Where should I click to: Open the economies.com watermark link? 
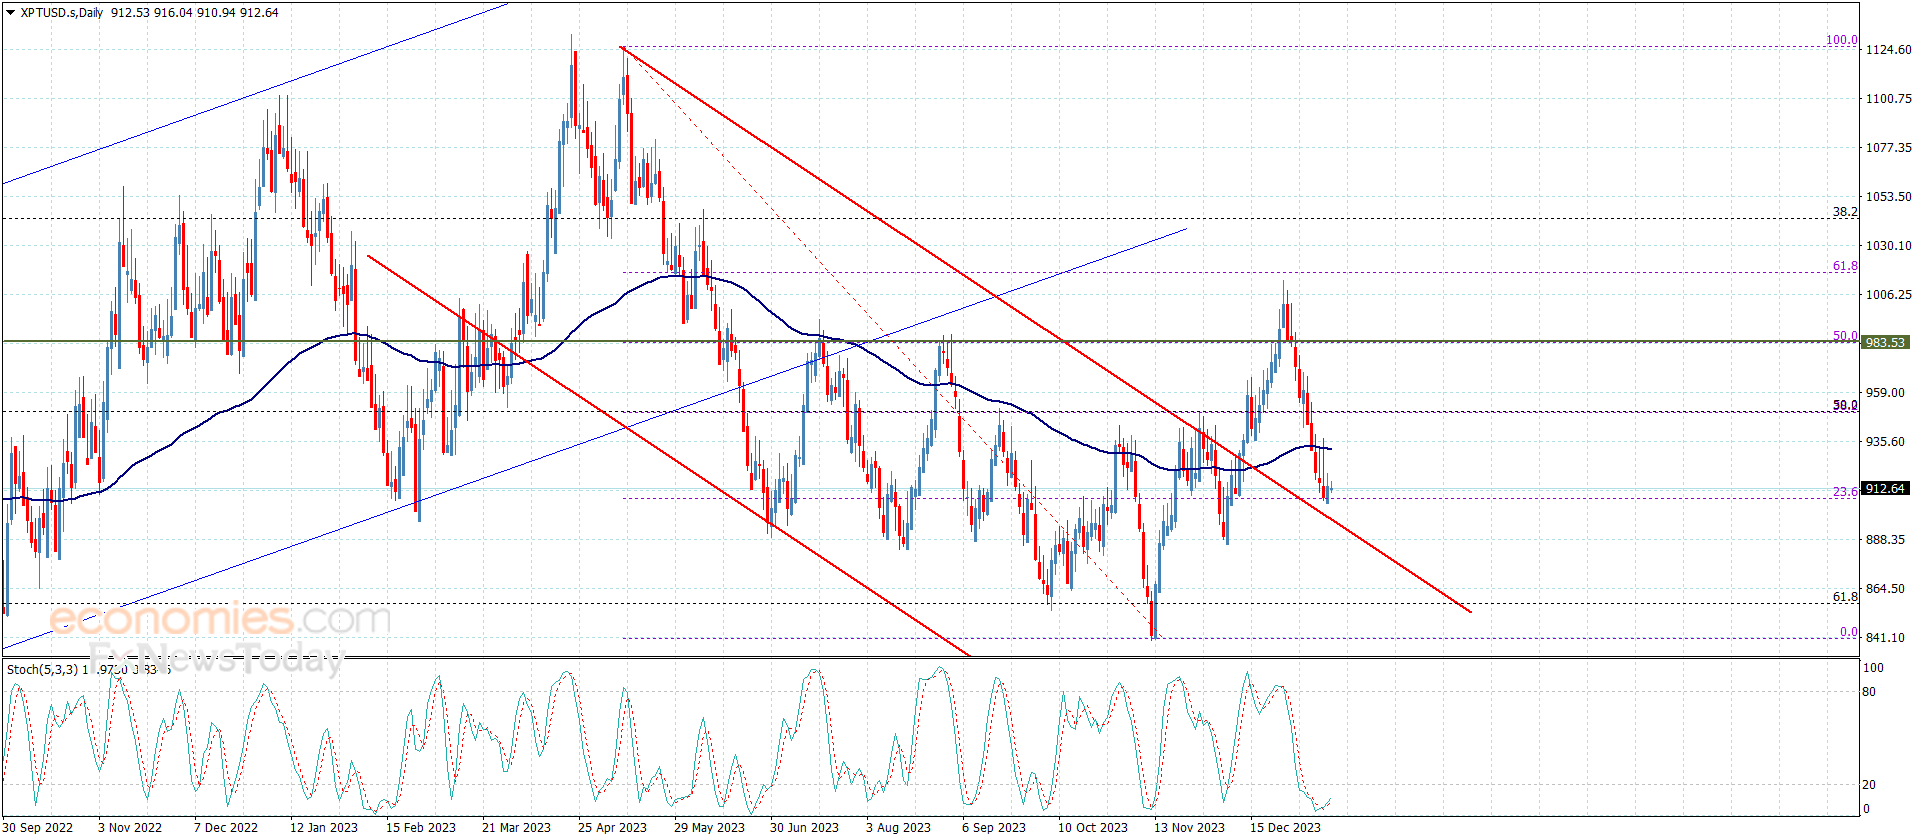(x=220, y=619)
